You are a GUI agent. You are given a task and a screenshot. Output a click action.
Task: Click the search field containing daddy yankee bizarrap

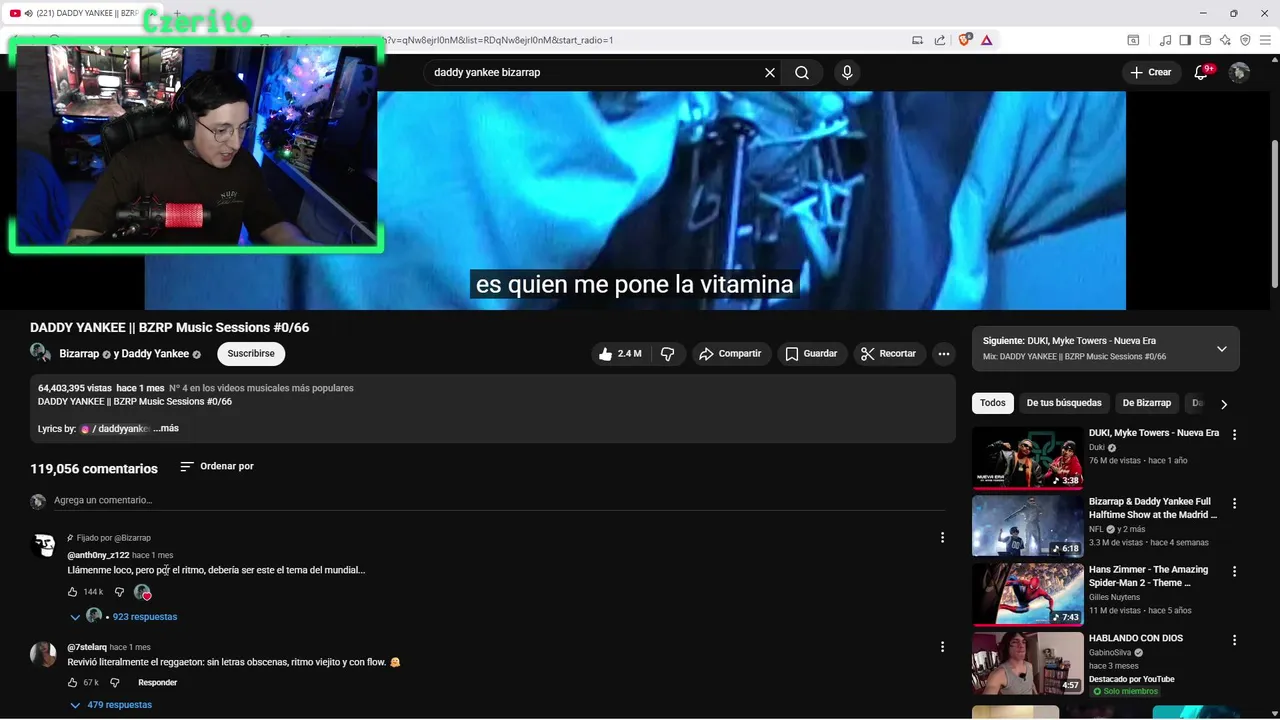(x=595, y=73)
